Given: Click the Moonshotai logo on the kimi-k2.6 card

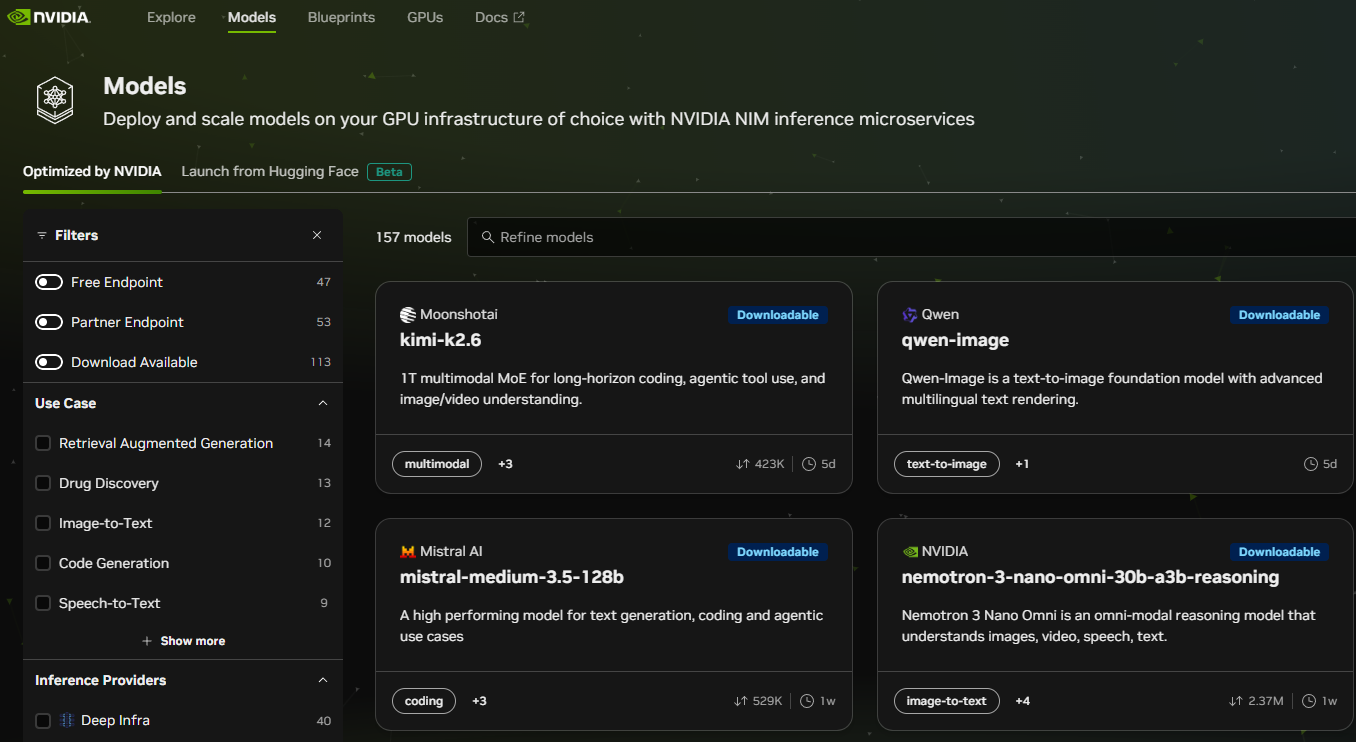Looking at the screenshot, I should [407, 315].
